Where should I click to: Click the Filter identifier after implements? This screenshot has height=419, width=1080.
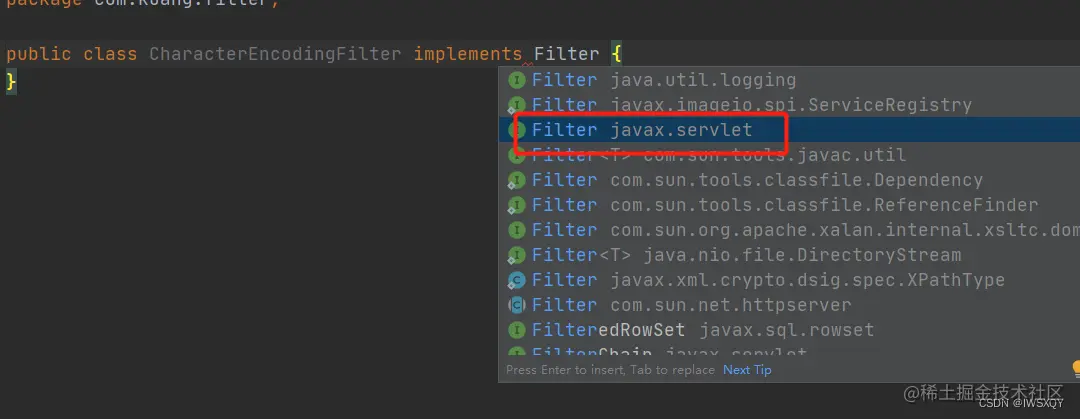(567, 54)
